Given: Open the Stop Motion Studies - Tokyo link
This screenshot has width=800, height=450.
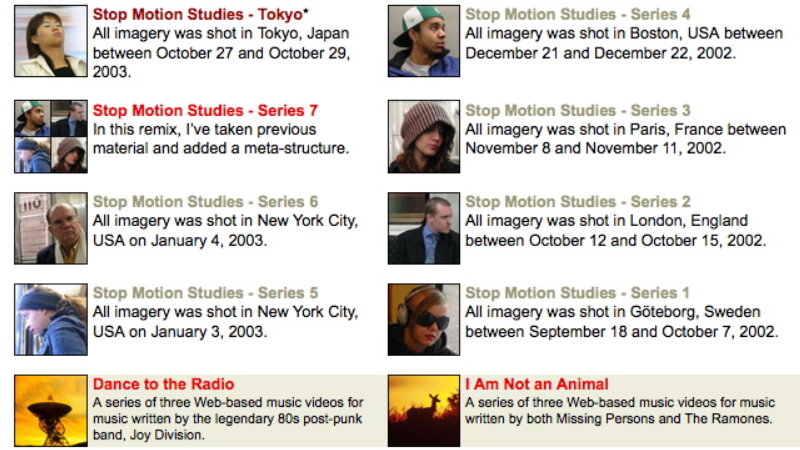Looking at the screenshot, I should (198, 14).
